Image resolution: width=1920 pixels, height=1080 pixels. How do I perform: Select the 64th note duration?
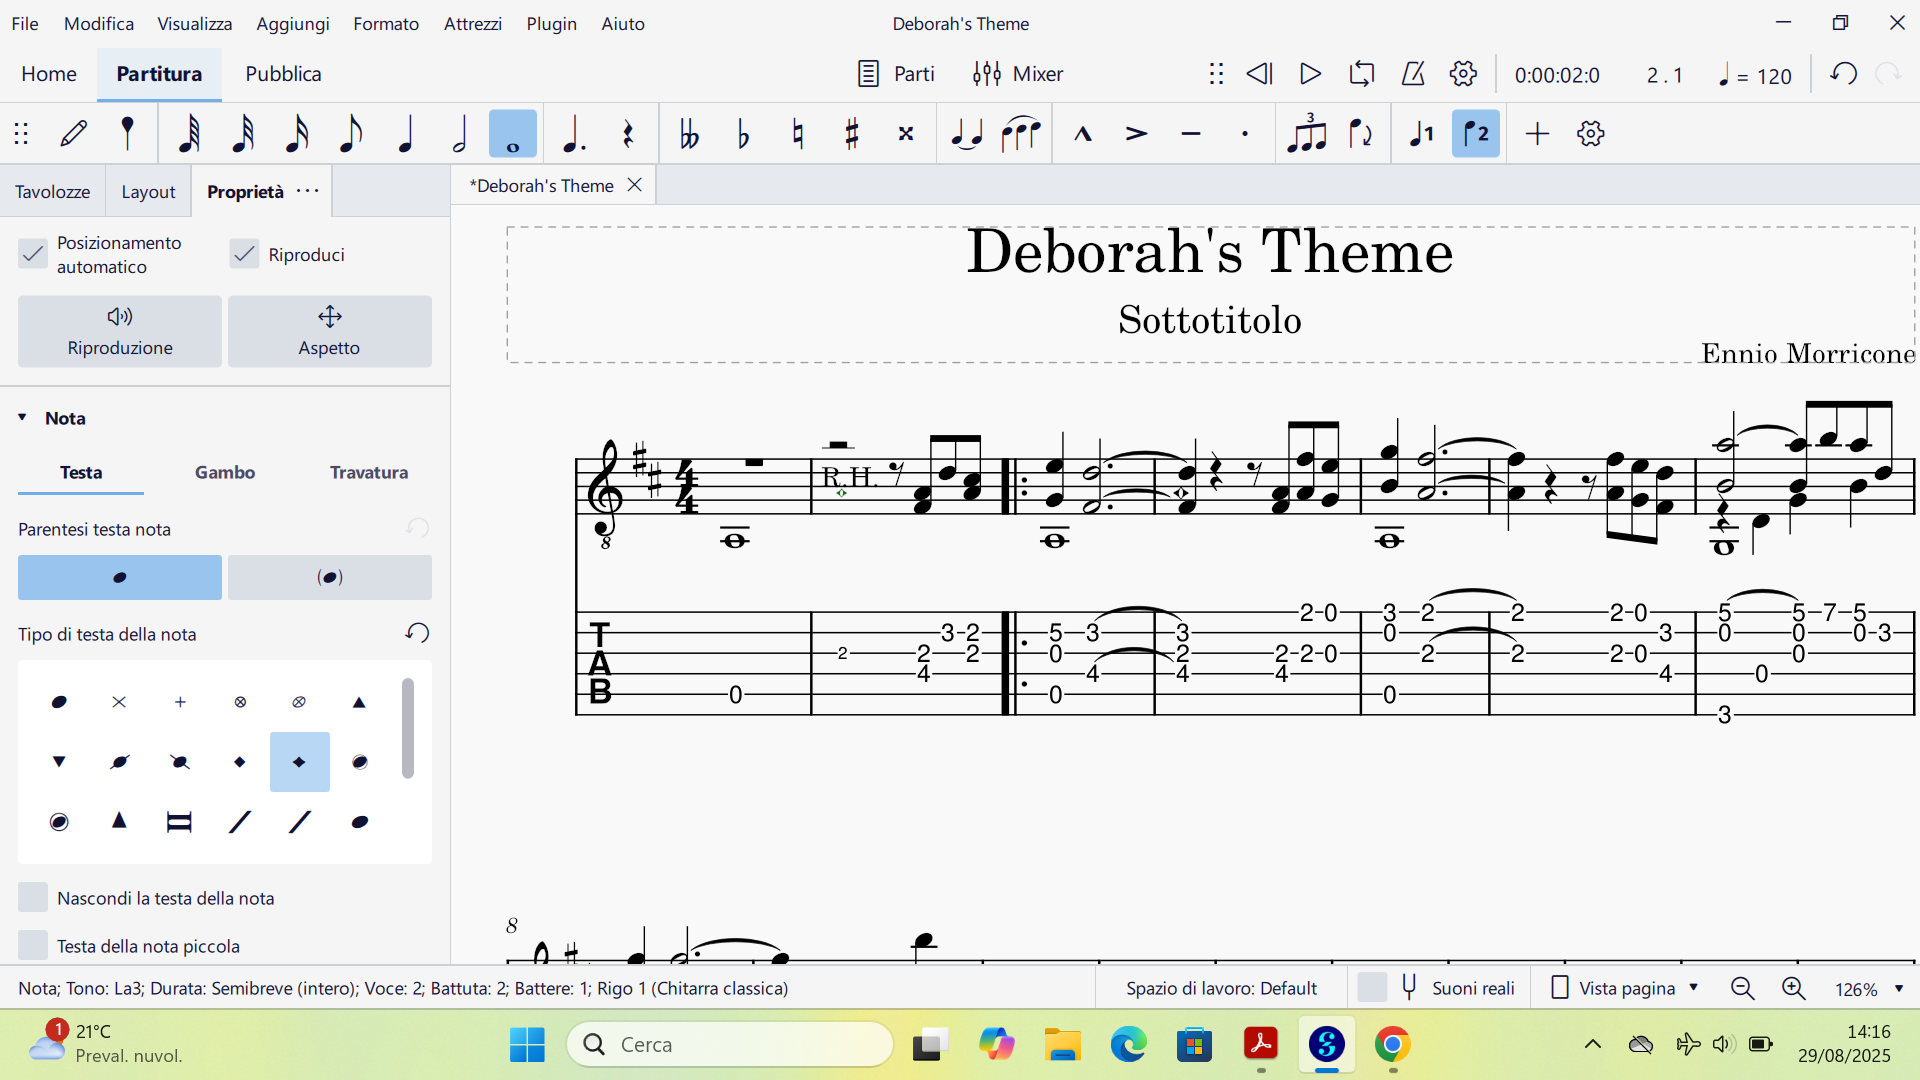189,133
